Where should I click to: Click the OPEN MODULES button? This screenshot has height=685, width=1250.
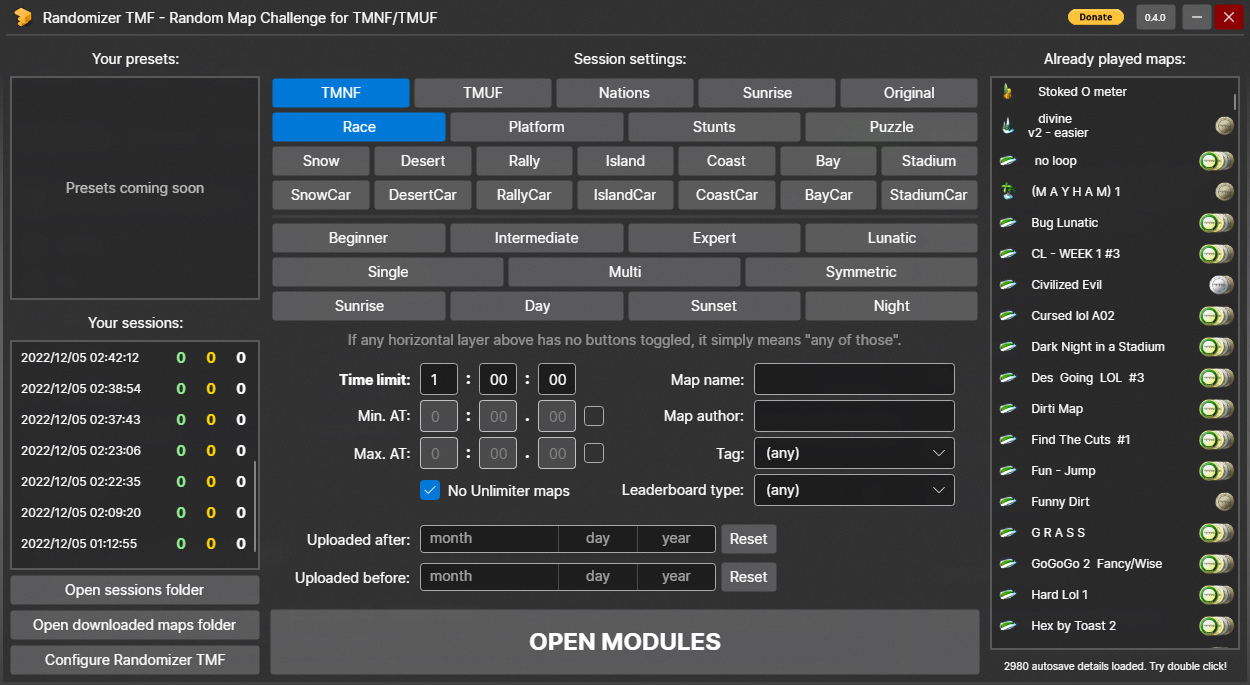point(625,642)
